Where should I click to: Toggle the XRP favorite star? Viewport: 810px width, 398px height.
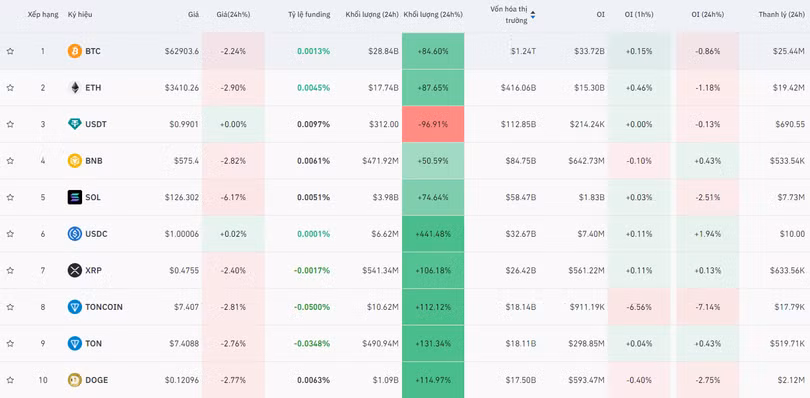pyautogui.click(x=10, y=270)
